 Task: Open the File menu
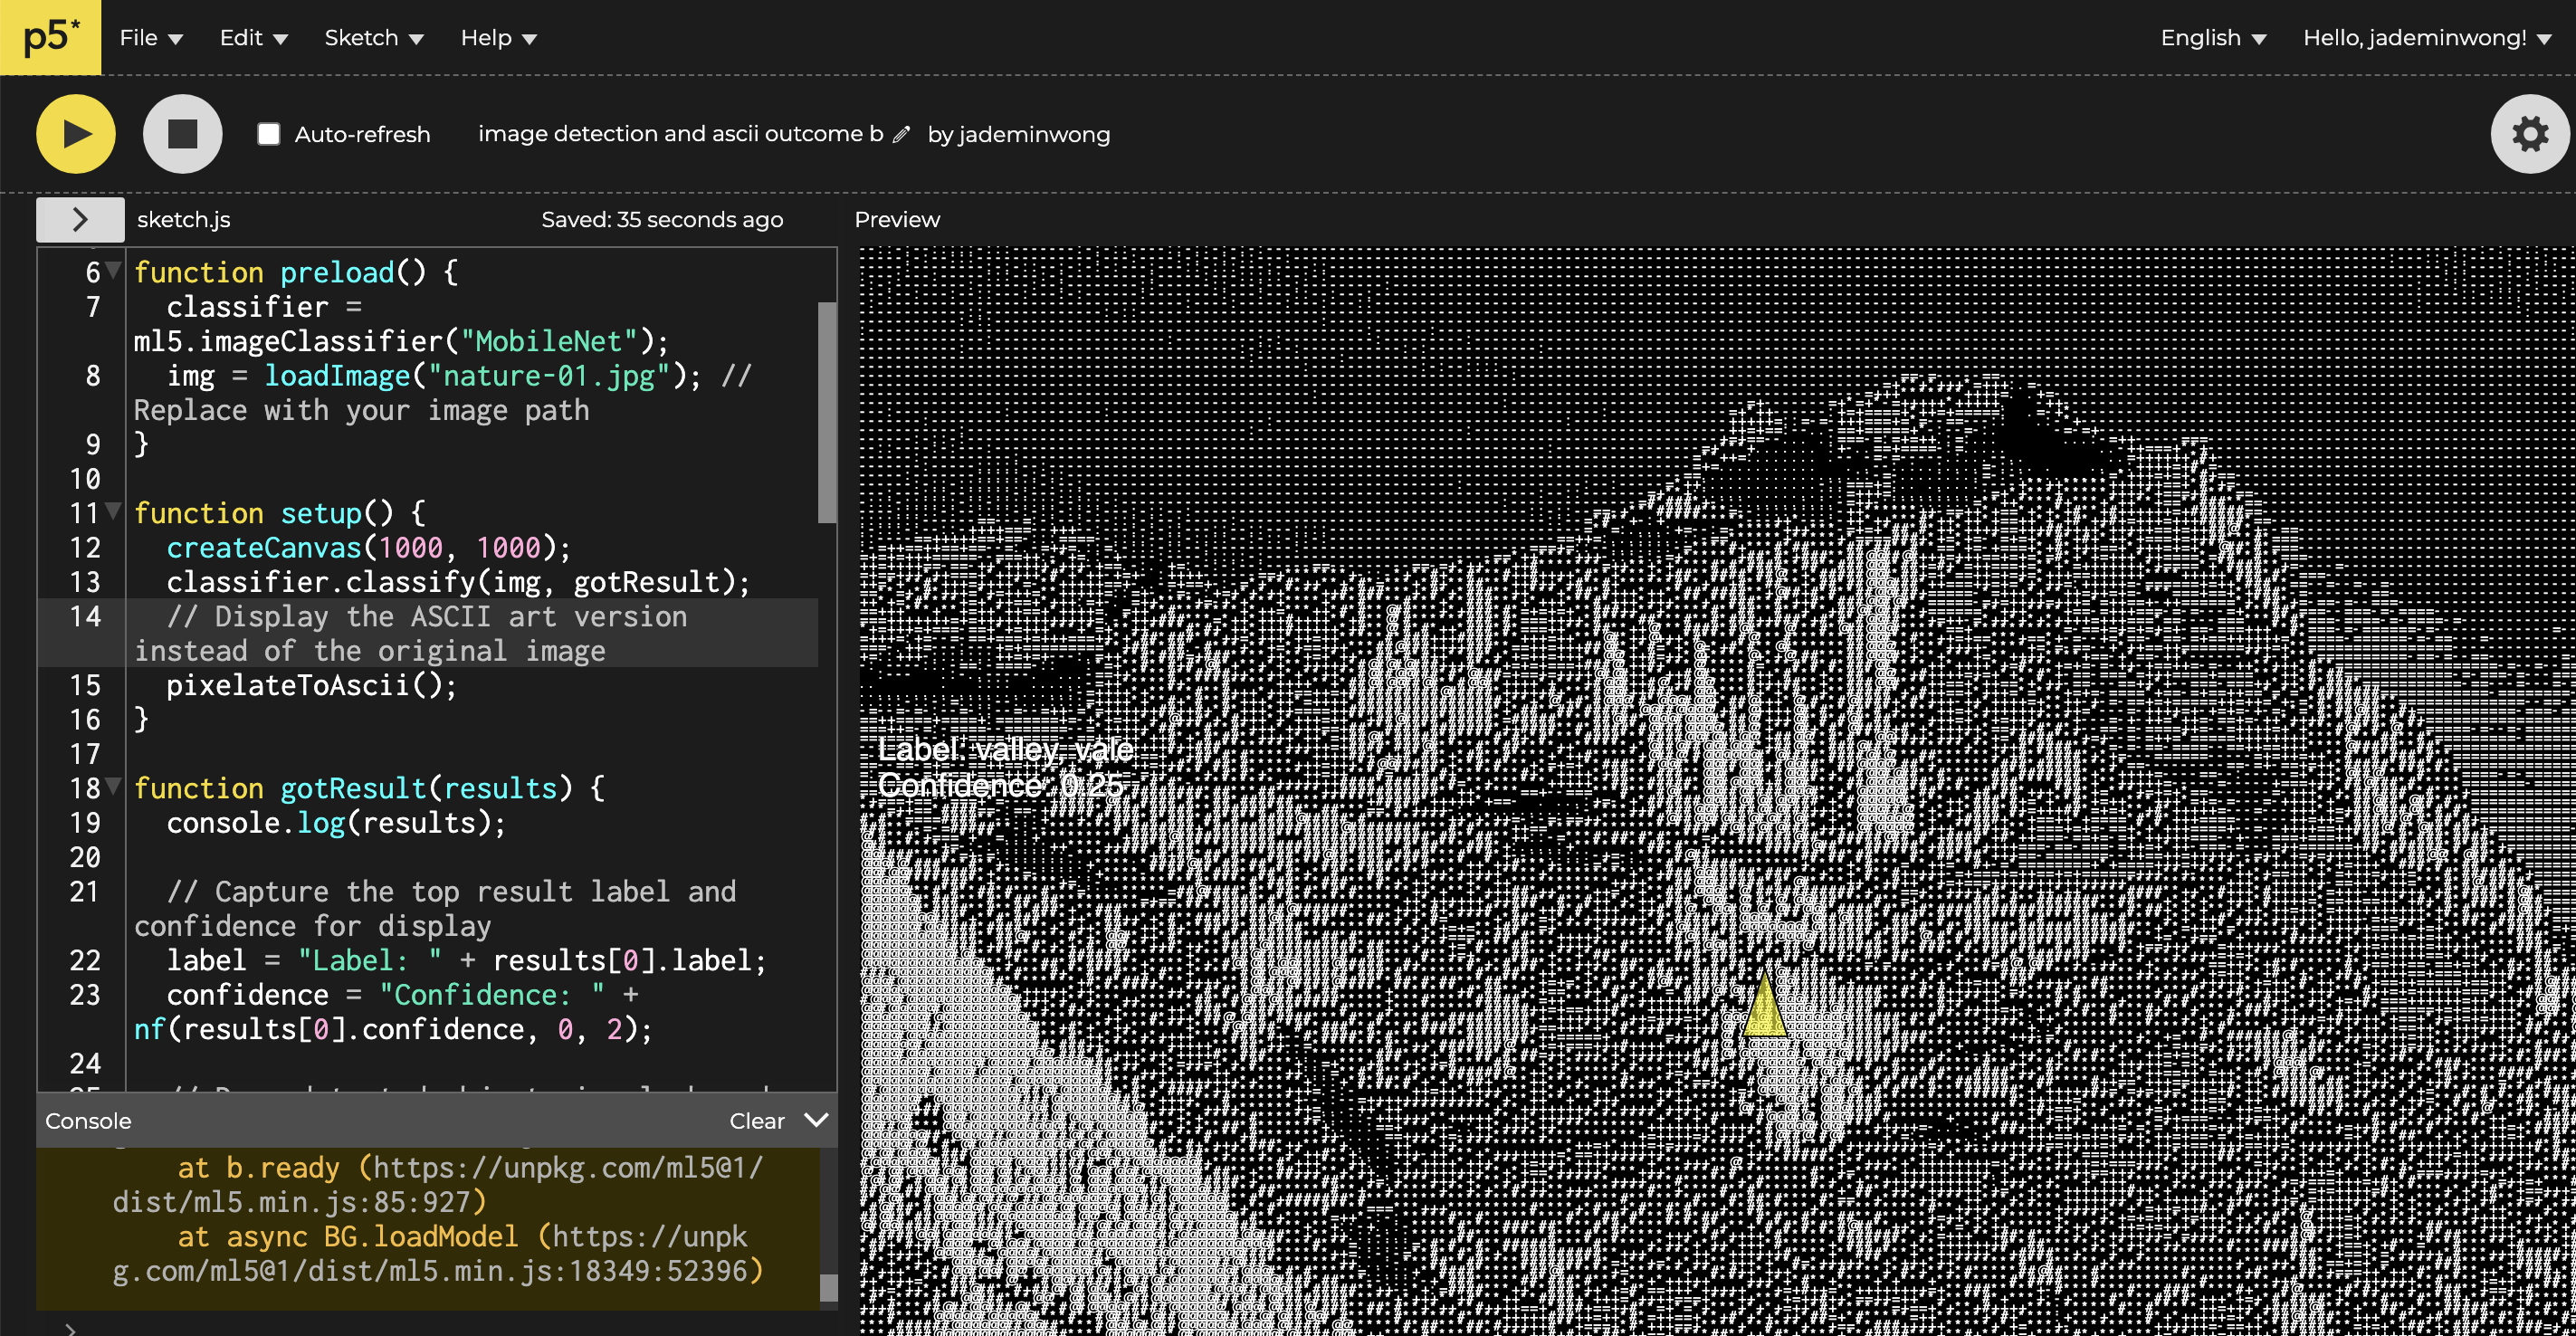coord(150,38)
